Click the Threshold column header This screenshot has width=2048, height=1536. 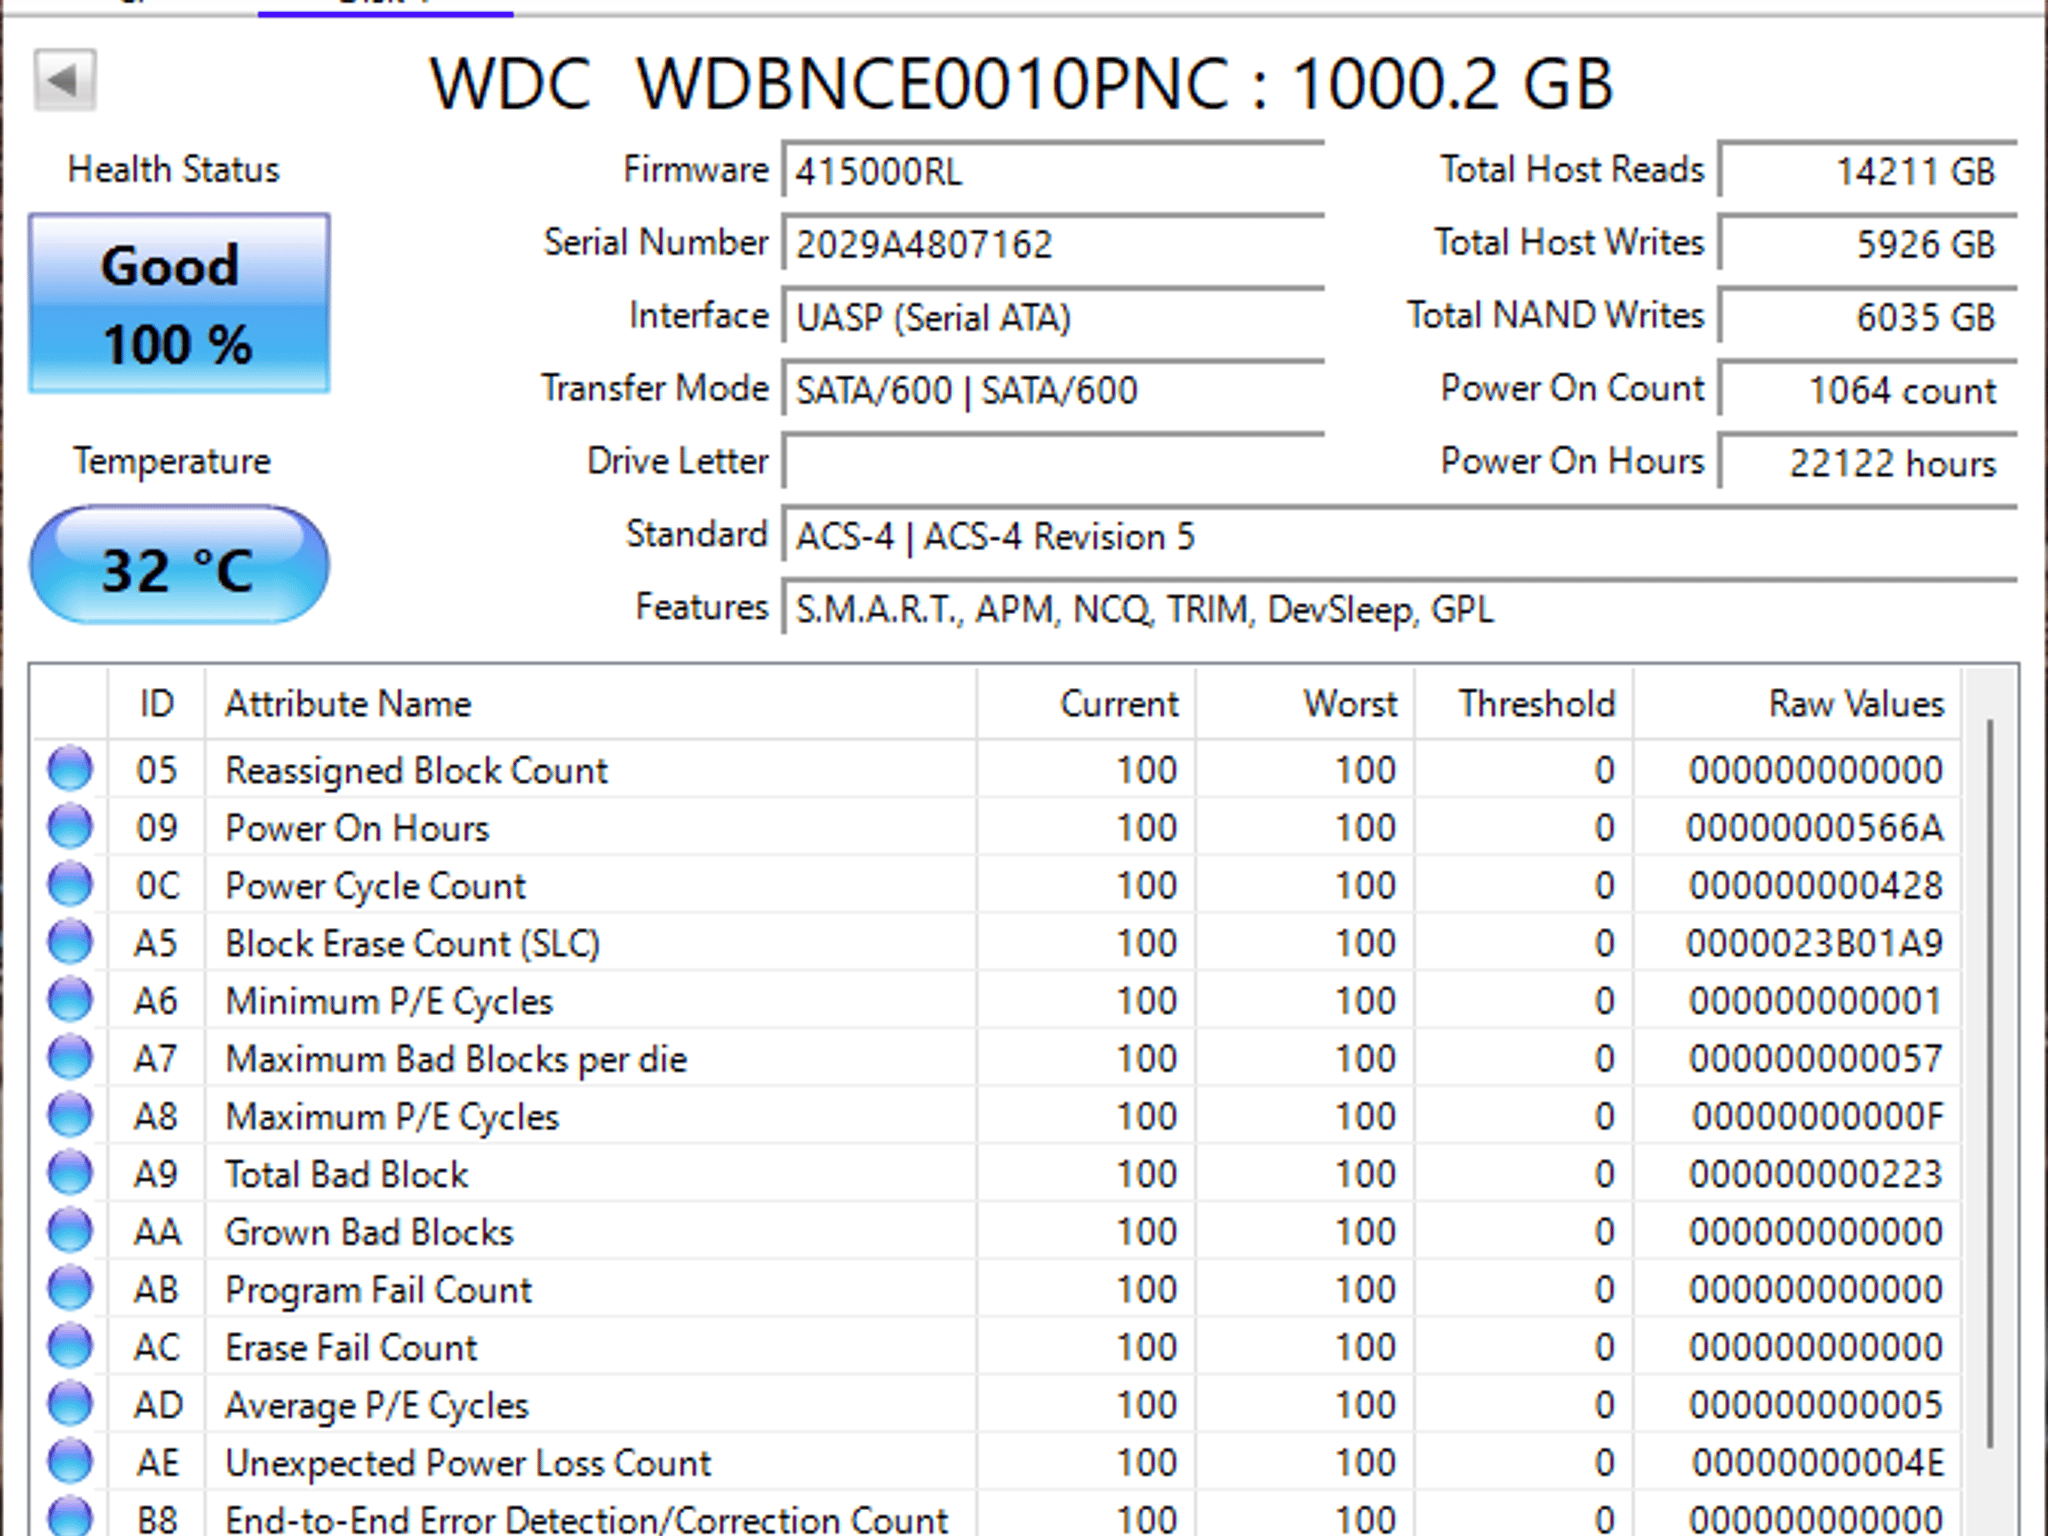(1525, 704)
